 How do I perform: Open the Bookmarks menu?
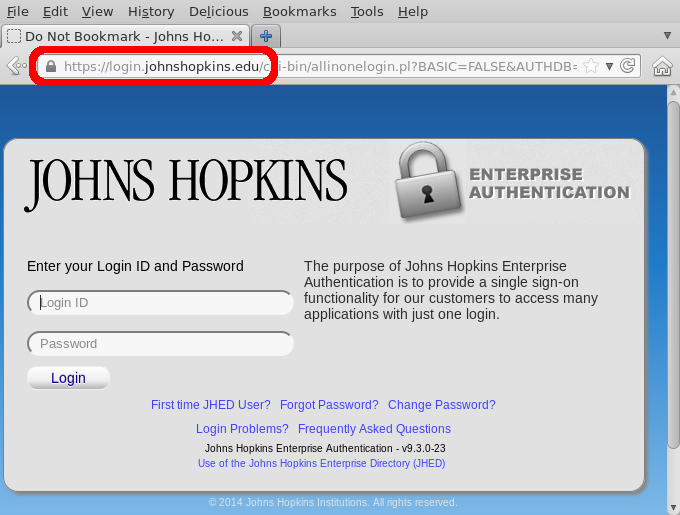point(300,12)
